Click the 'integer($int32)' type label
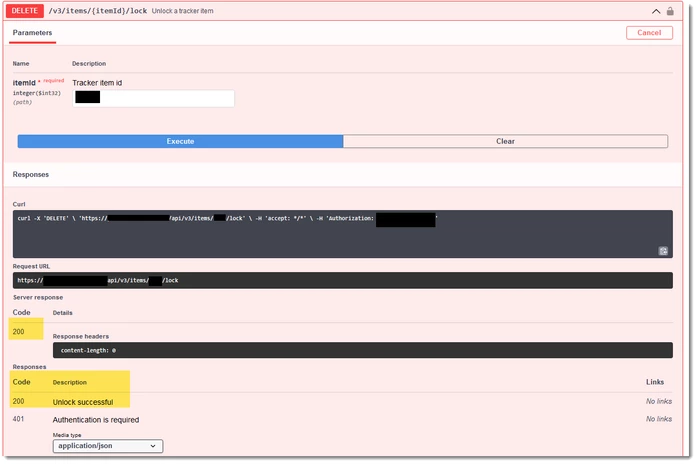Screen dimensions: 697x464 pos(36,93)
